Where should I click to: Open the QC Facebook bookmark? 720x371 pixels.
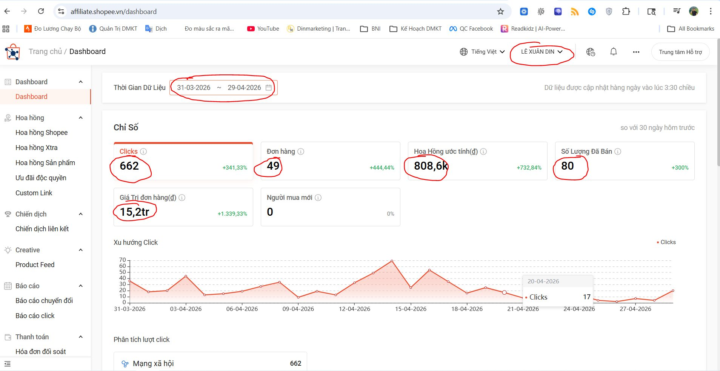coord(471,28)
